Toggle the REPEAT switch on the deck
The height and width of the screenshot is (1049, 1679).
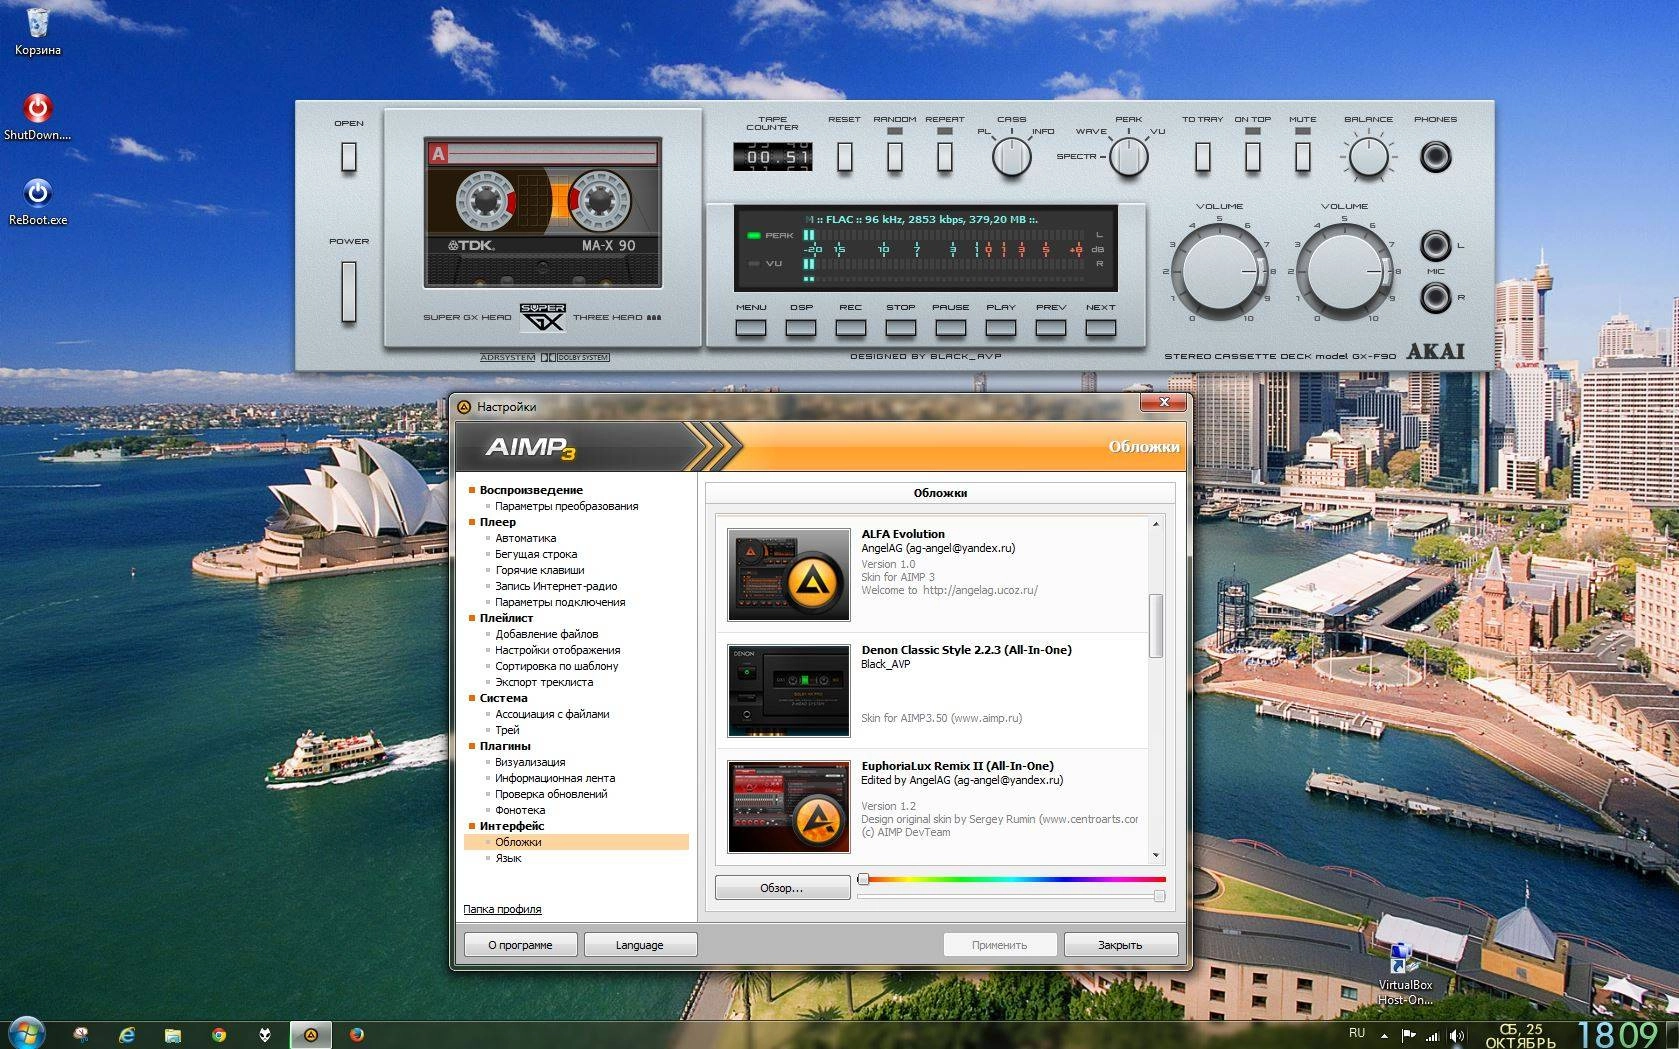[944, 156]
